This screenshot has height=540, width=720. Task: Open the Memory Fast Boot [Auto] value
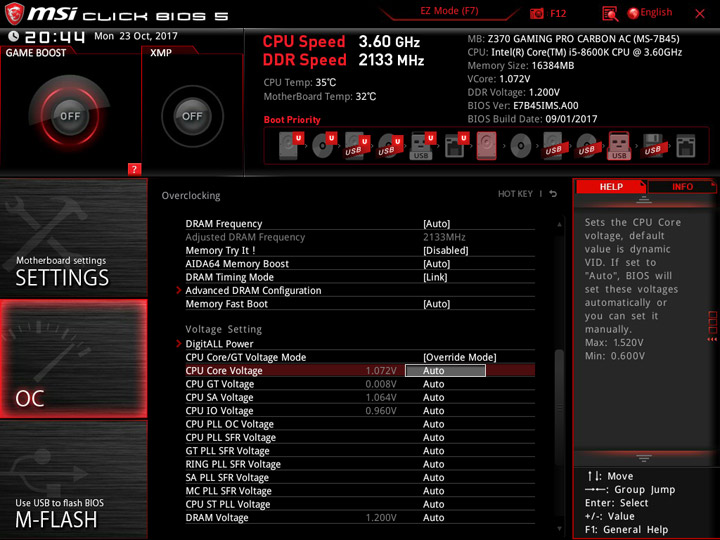pyautogui.click(x=436, y=304)
